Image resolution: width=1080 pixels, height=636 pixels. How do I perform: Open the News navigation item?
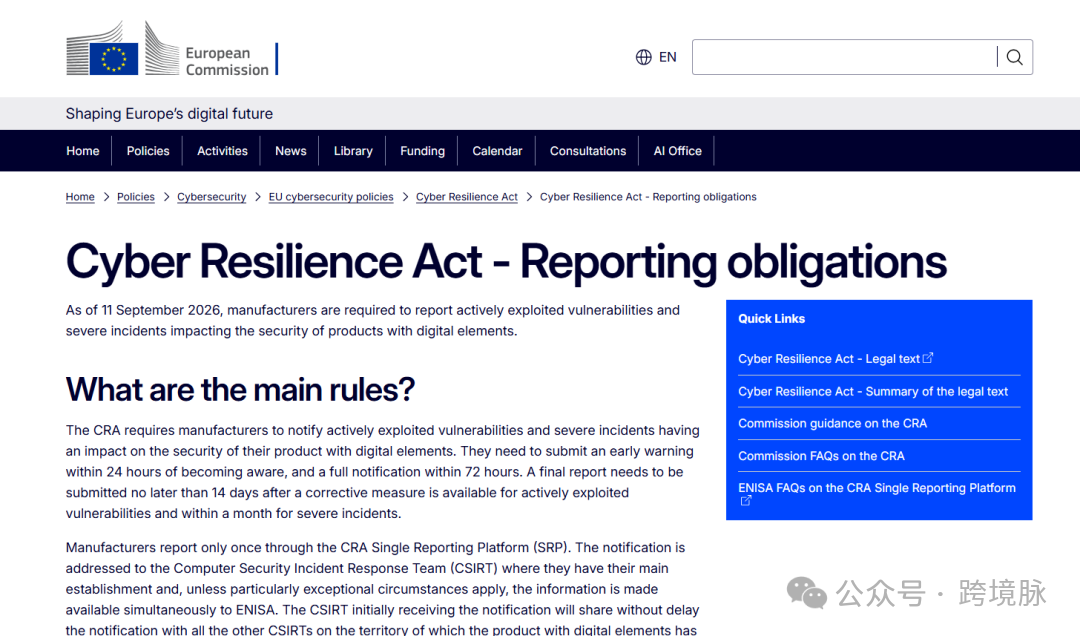tap(291, 151)
